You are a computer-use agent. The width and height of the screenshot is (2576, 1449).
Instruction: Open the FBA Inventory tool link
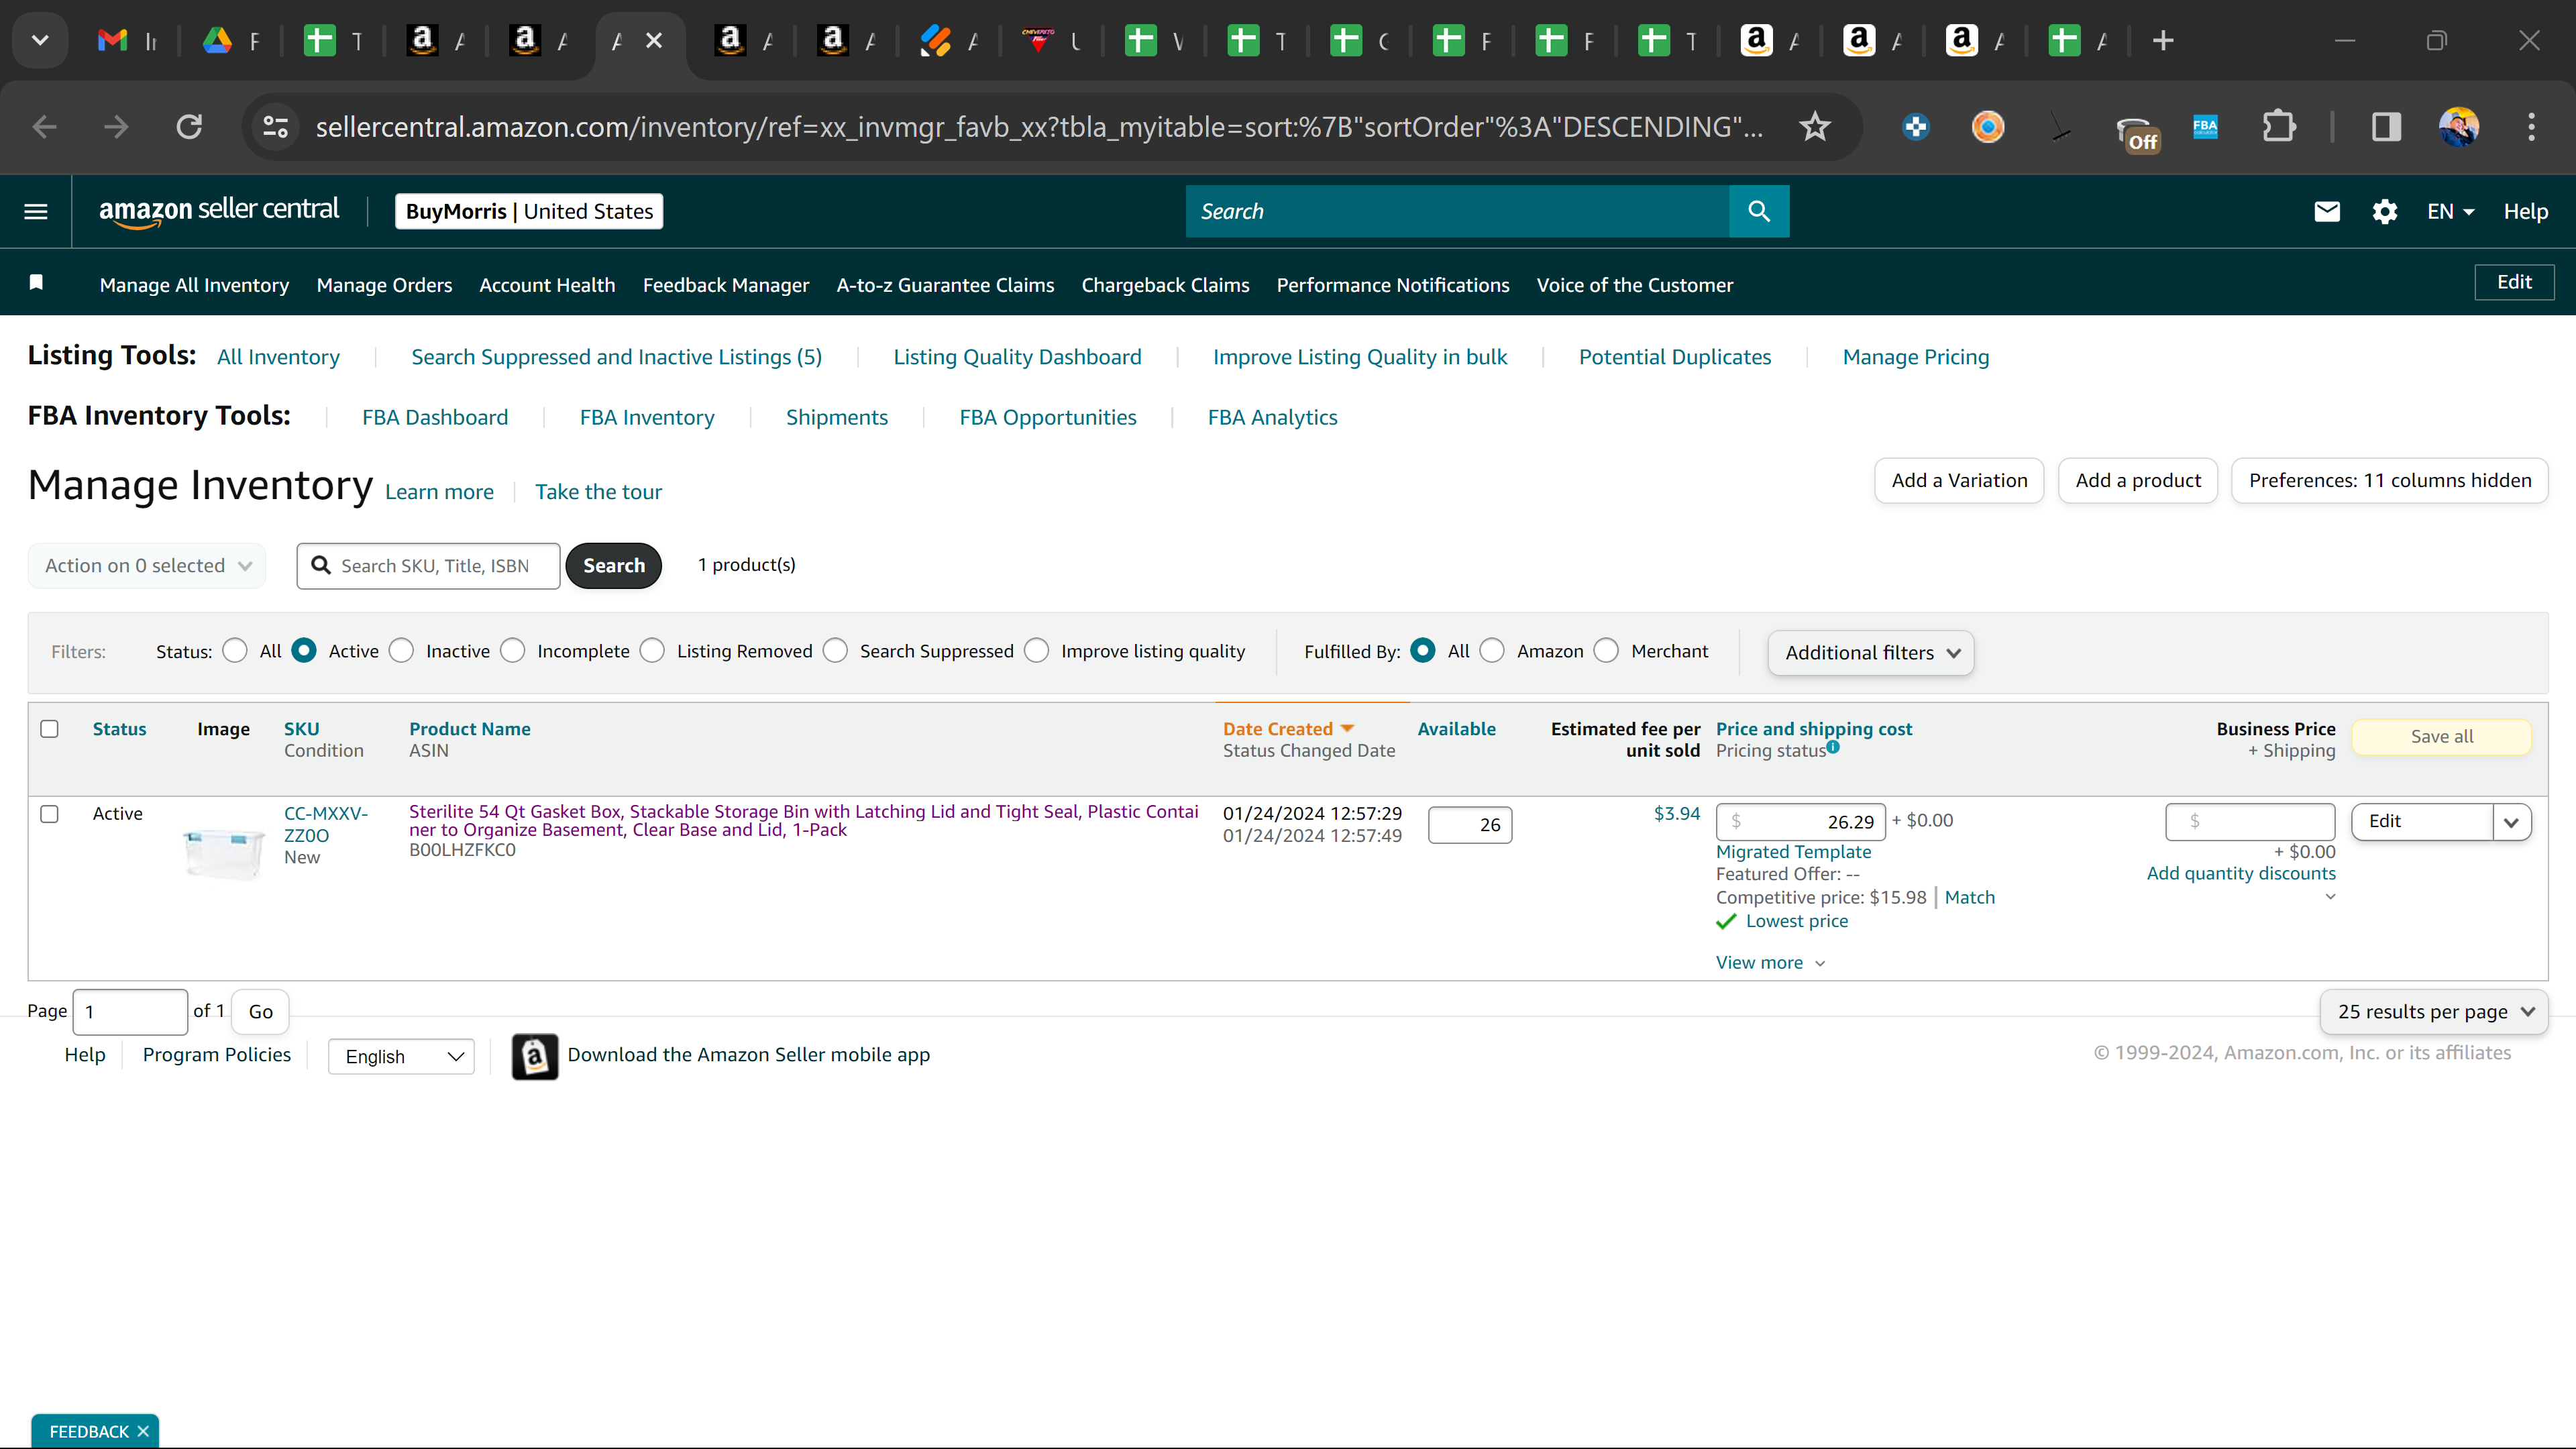(x=647, y=417)
